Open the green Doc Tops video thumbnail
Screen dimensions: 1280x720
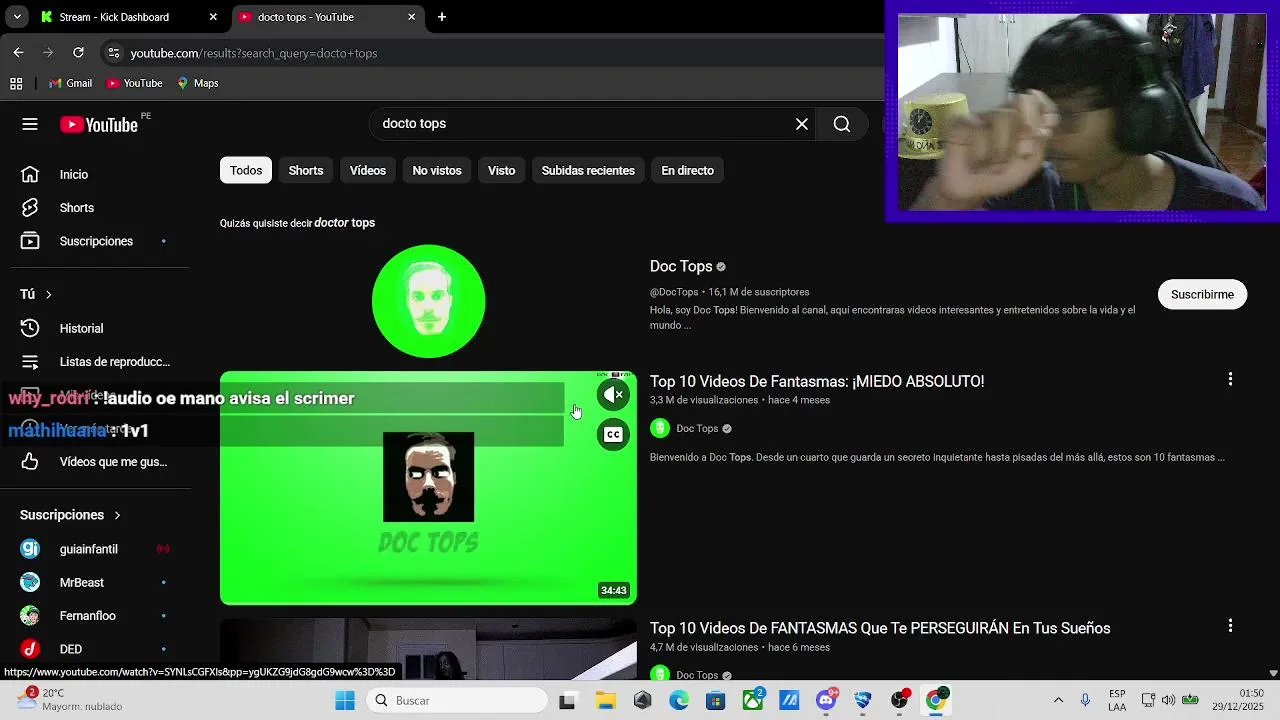tap(428, 488)
